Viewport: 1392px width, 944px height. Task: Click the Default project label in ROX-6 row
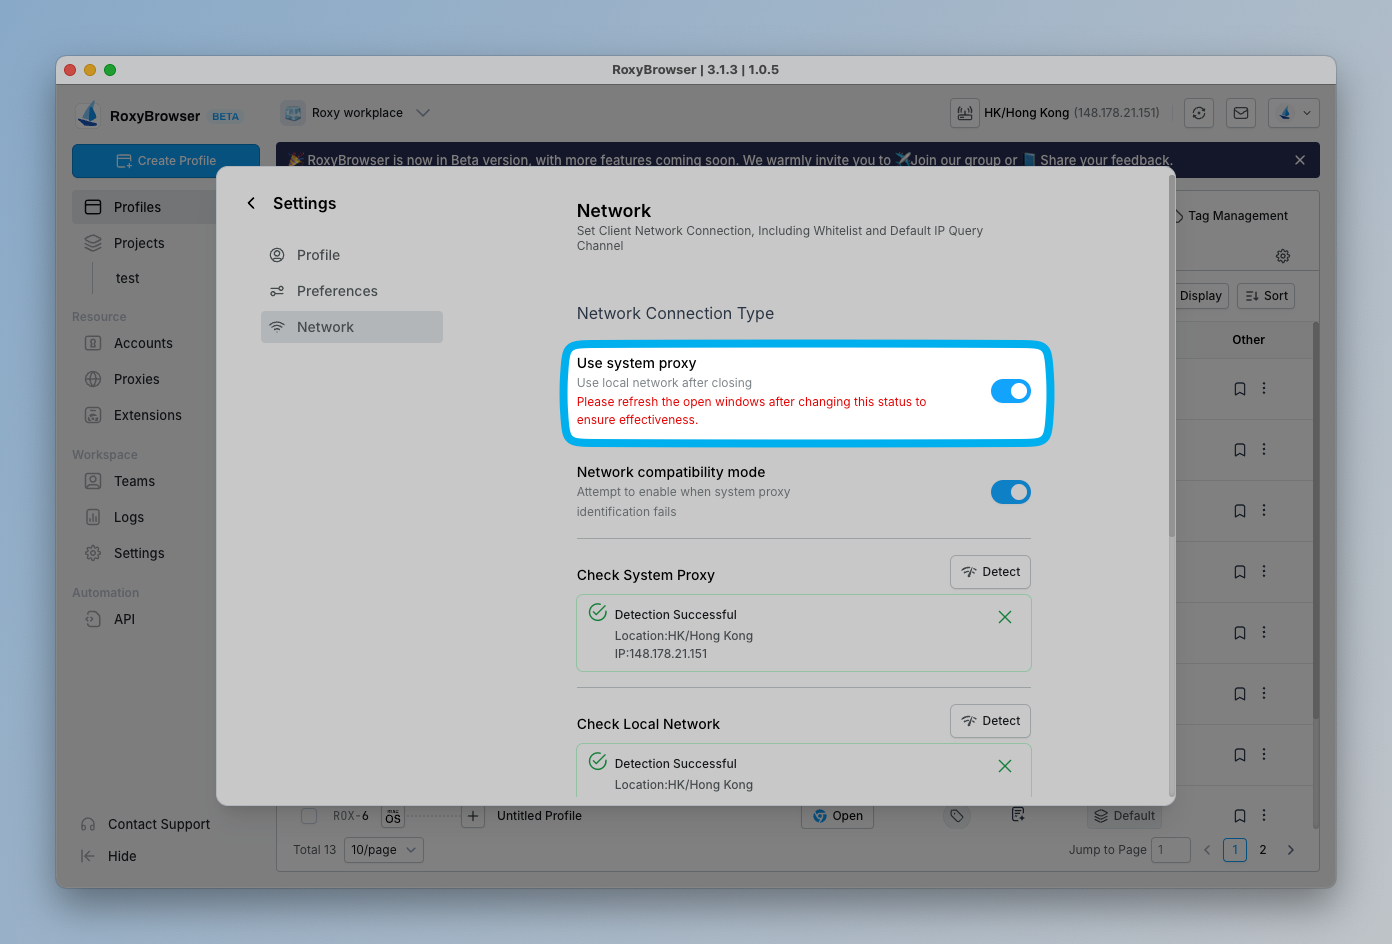pos(1124,816)
